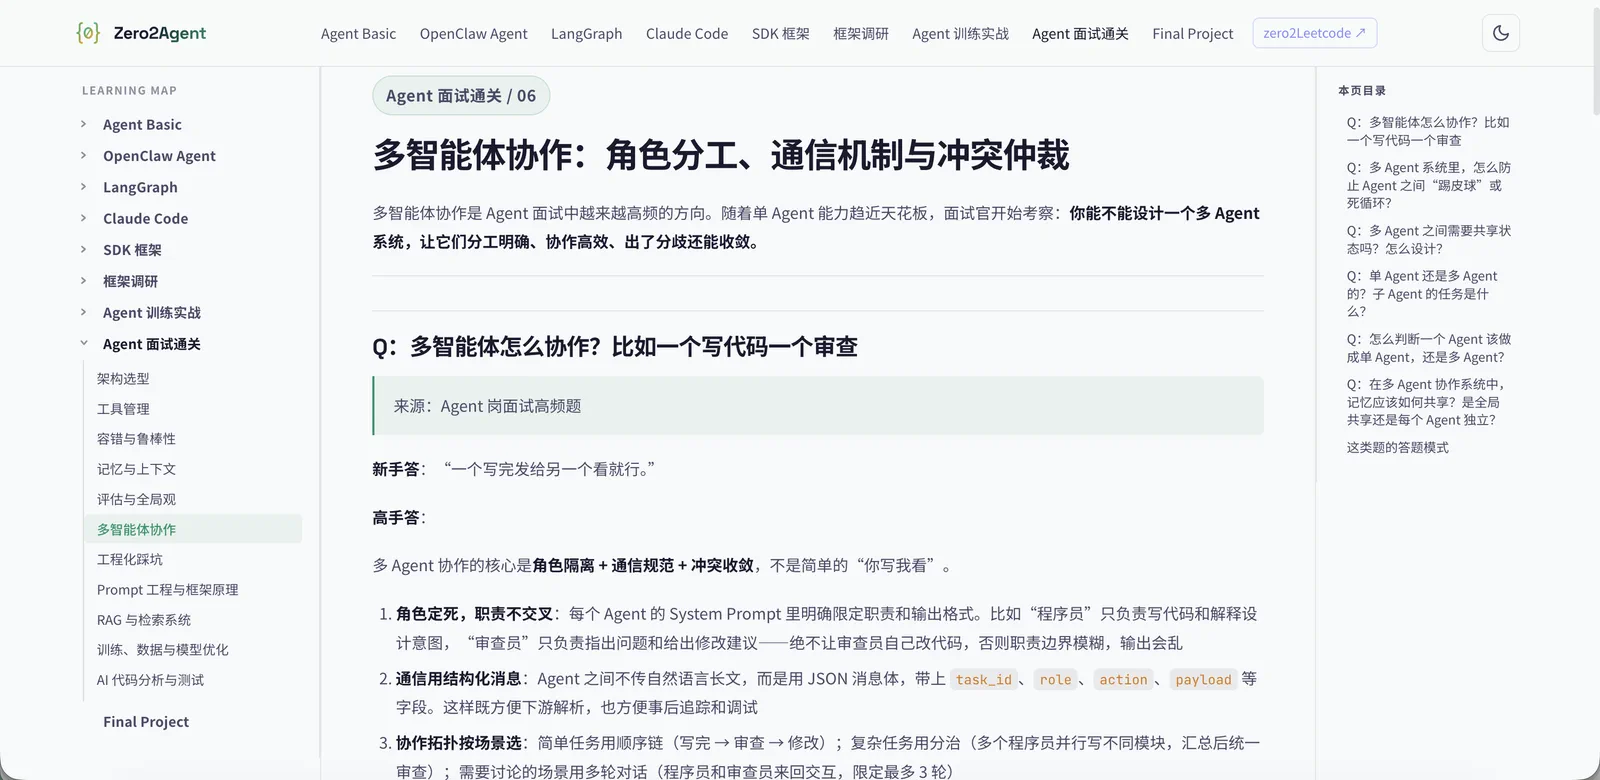Expand Agent 训练实战 sidebar chevron
This screenshot has width=1600, height=780.
pyautogui.click(x=83, y=312)
